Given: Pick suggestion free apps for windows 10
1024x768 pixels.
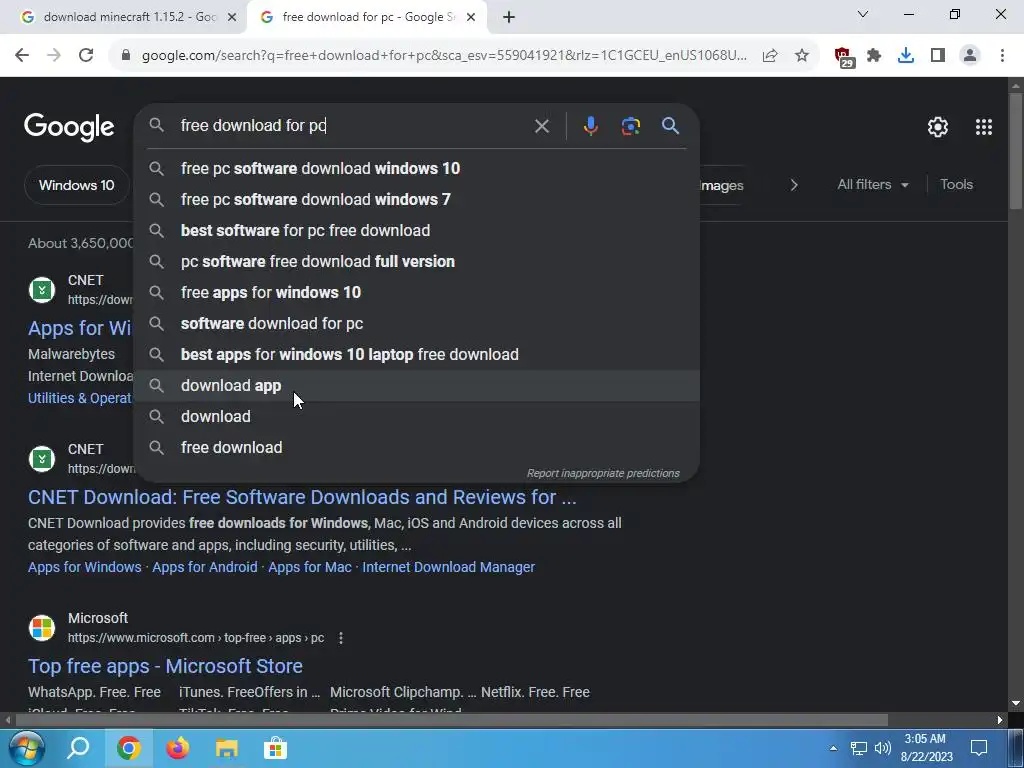Looking at the screenshot, I should pos(417,293).
